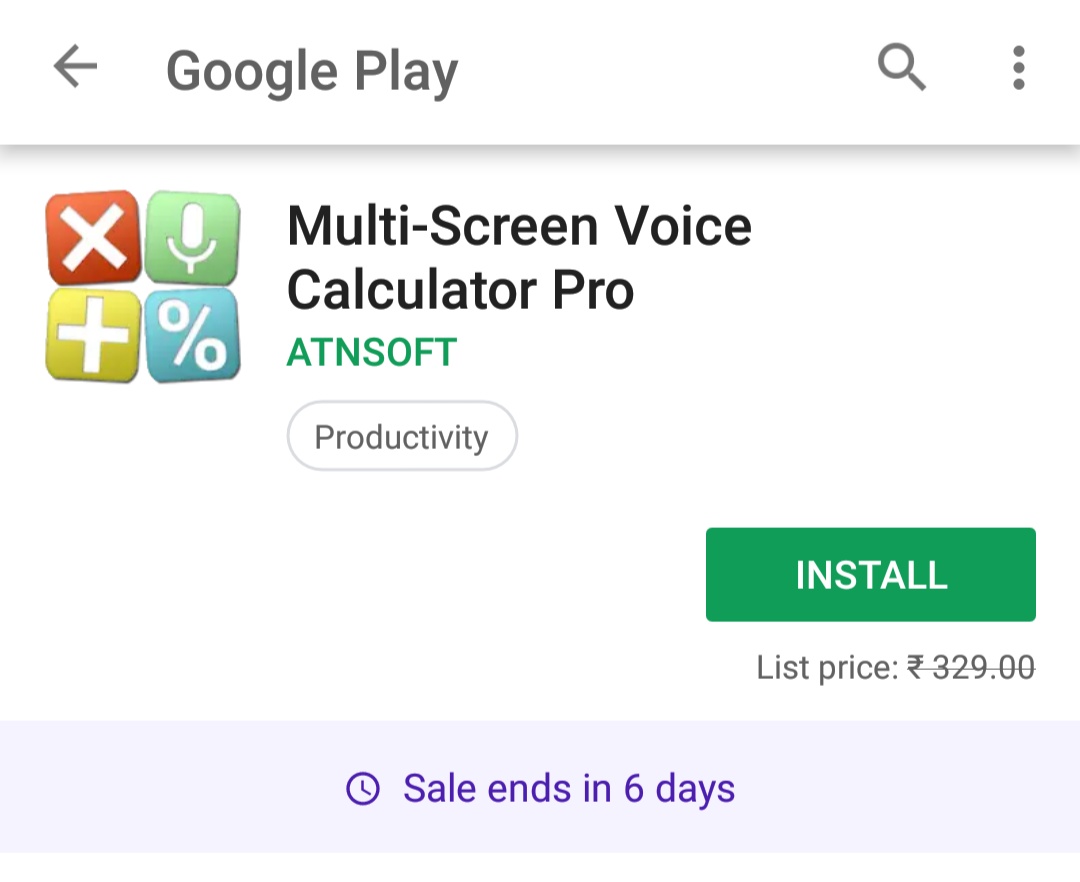Open the three-dot overflow menu
Viewport: 1080px width, 882px height.
[x=1018, y=67]
